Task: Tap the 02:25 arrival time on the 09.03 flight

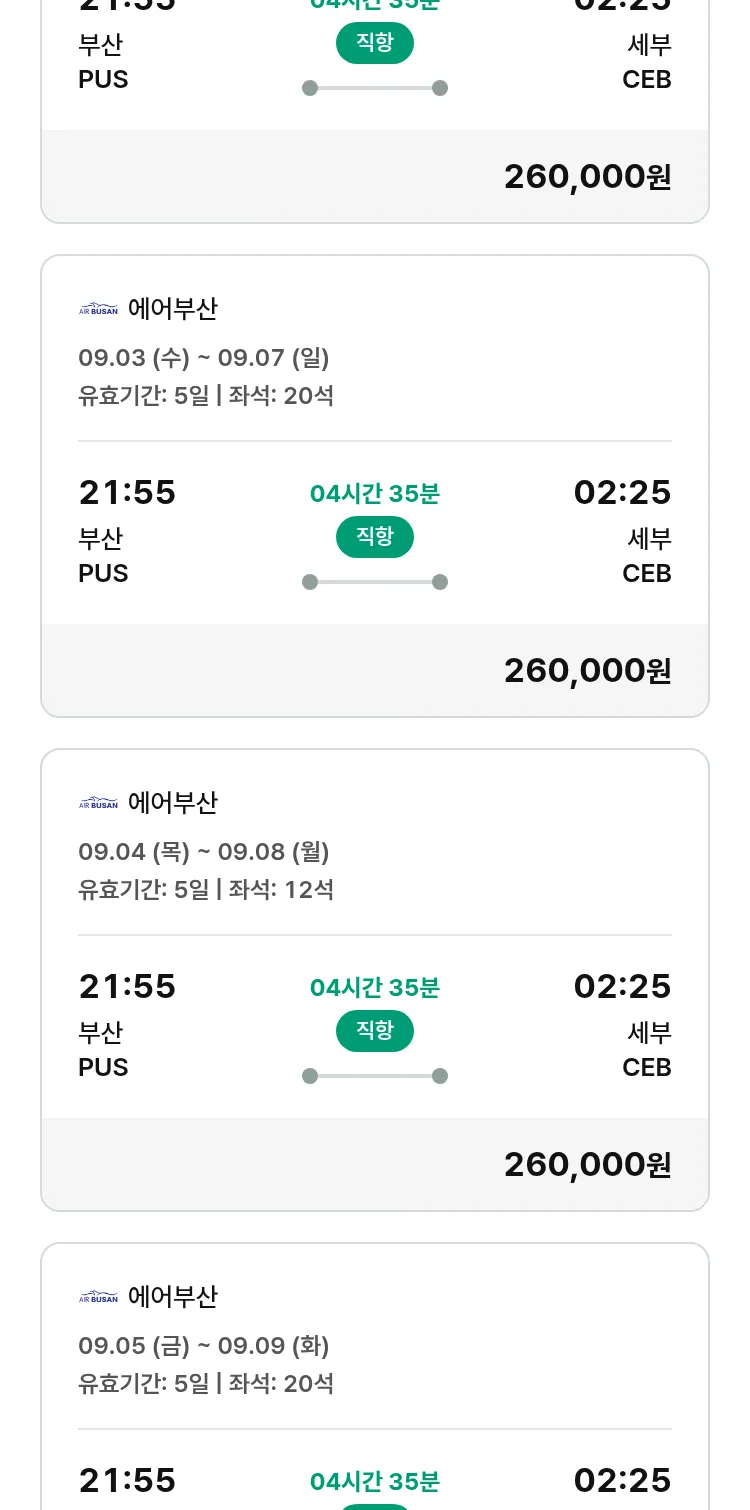Action: point(622,493)
